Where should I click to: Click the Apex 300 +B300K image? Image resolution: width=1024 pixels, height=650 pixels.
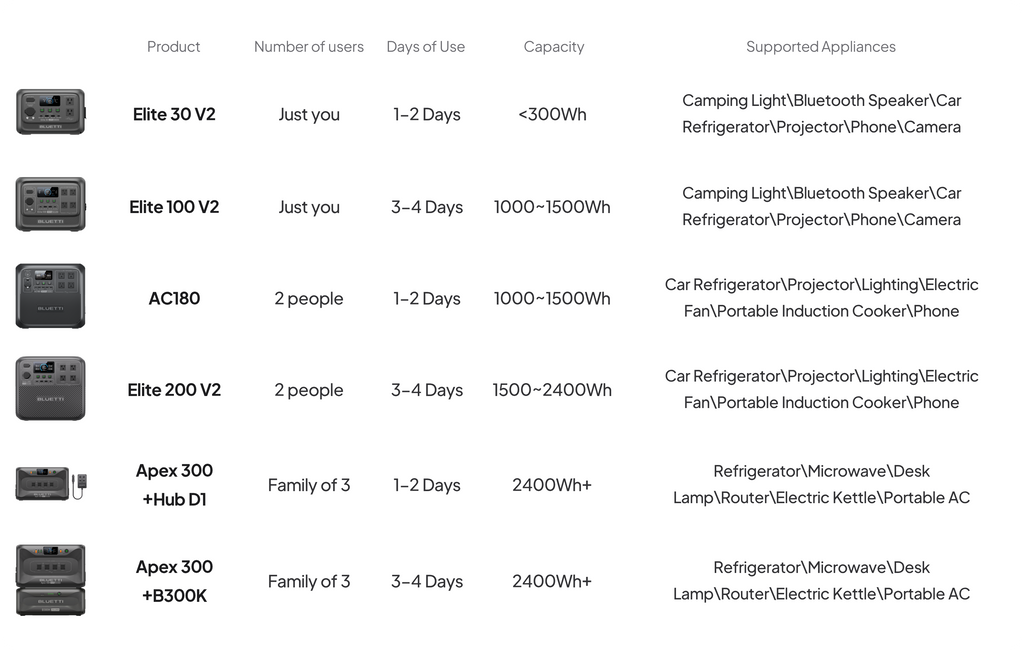[50, 580]
